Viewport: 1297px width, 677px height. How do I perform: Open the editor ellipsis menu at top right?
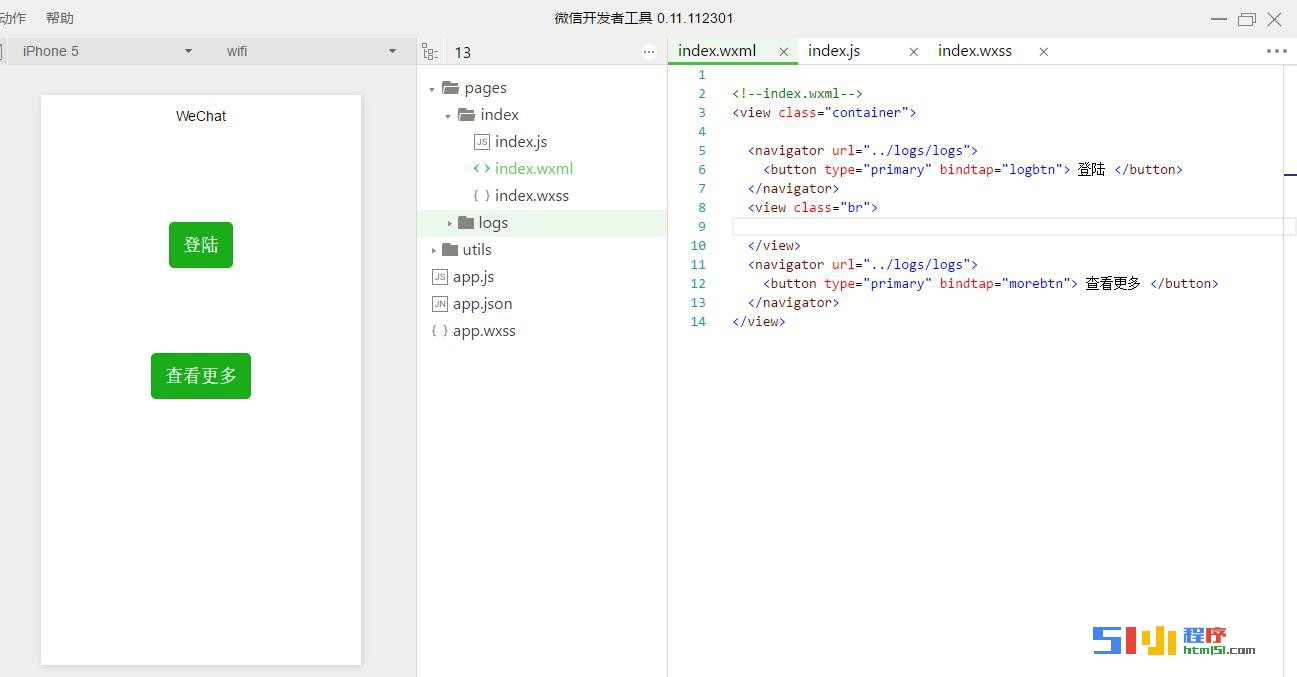coord(1276,51)
